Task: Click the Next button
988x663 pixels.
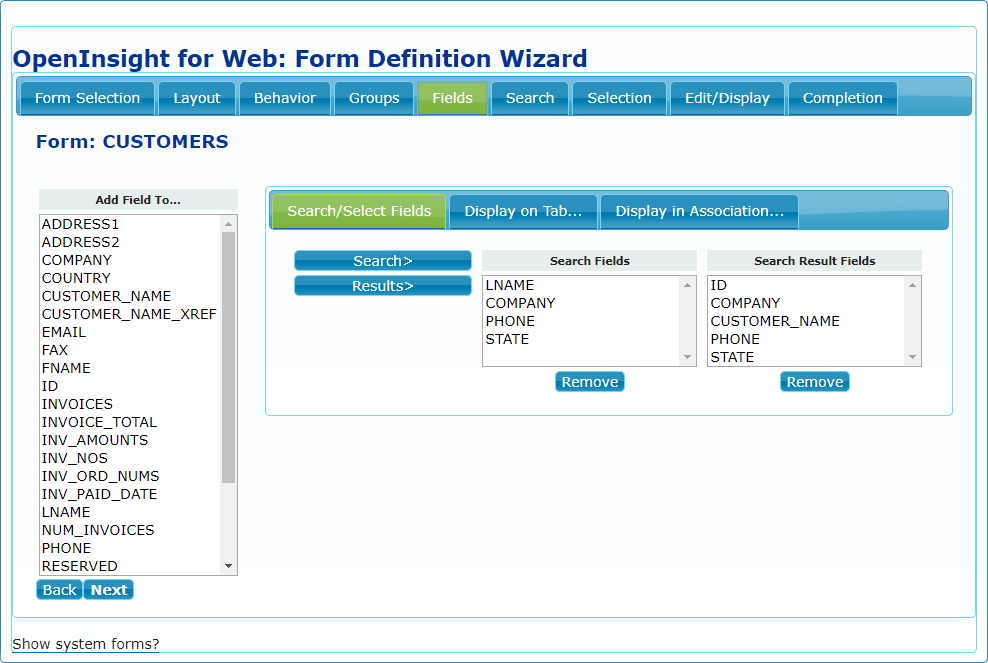Action: (109, 590)
